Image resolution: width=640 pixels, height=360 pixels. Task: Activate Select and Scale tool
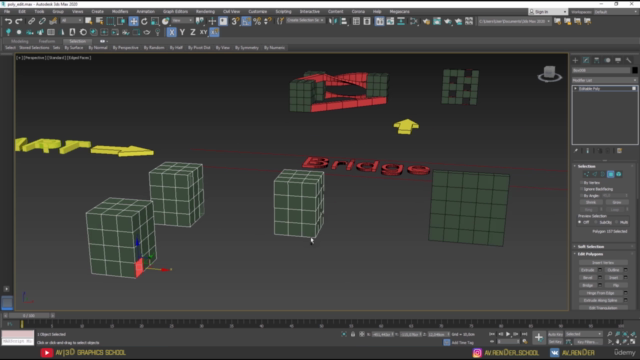(155, 21)
